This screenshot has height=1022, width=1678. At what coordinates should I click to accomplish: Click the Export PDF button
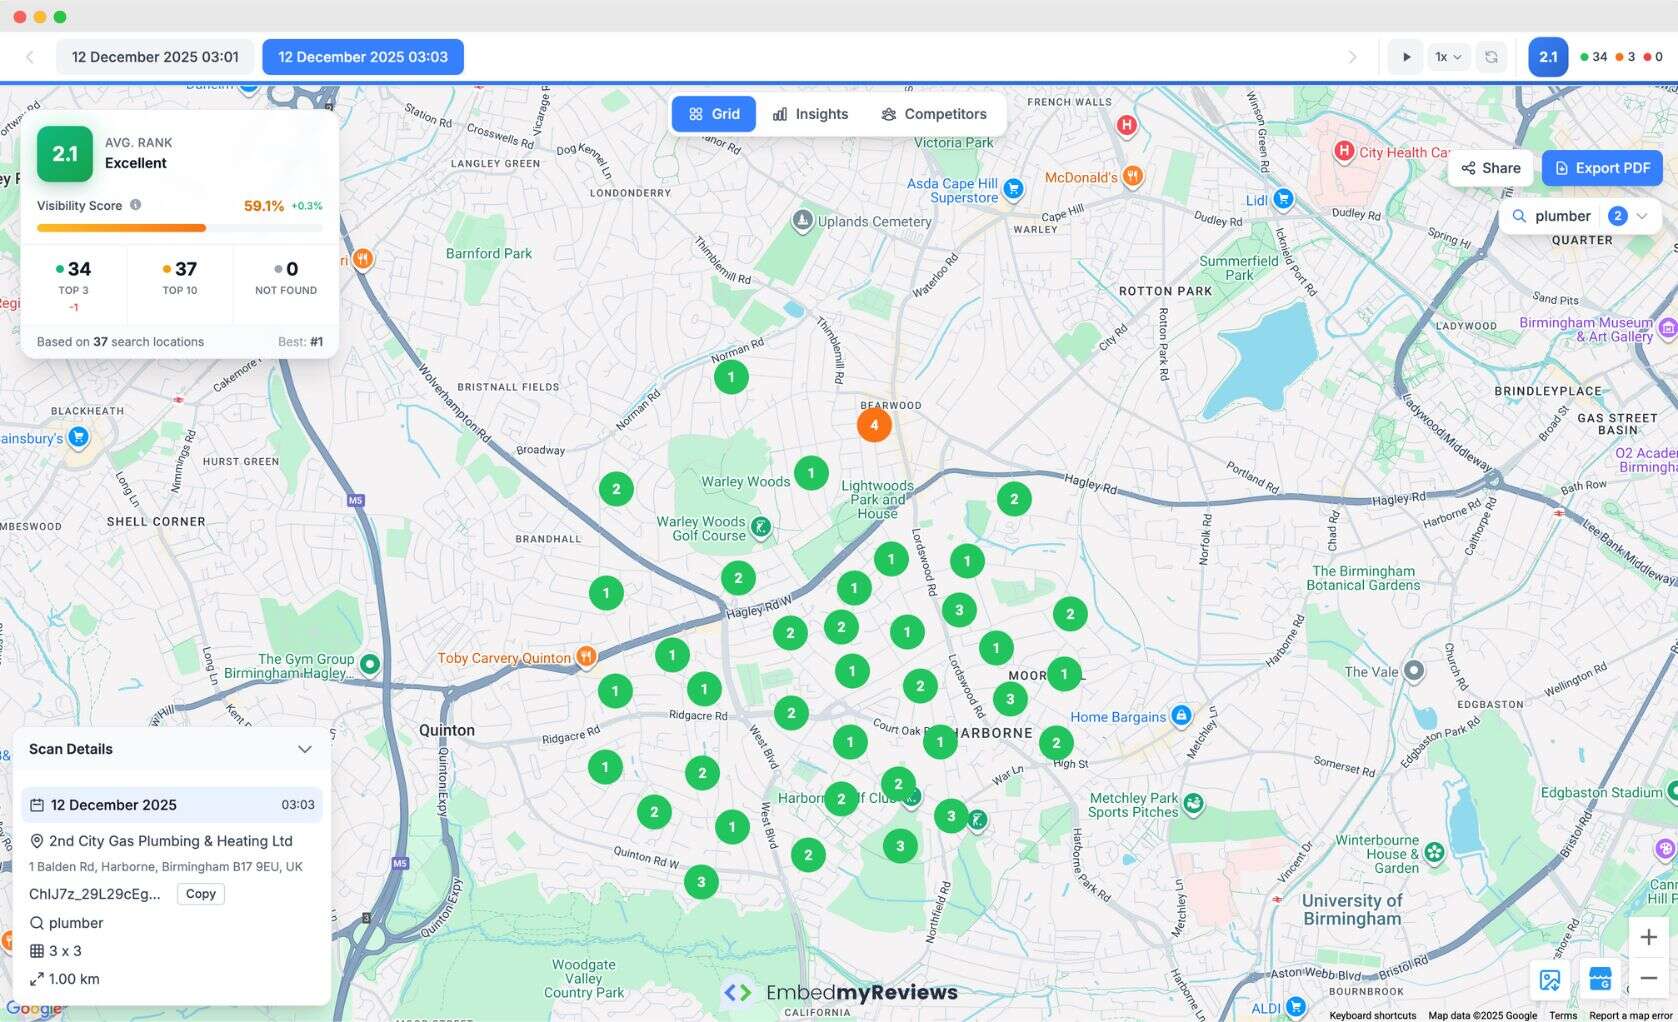coord(1602,168)
